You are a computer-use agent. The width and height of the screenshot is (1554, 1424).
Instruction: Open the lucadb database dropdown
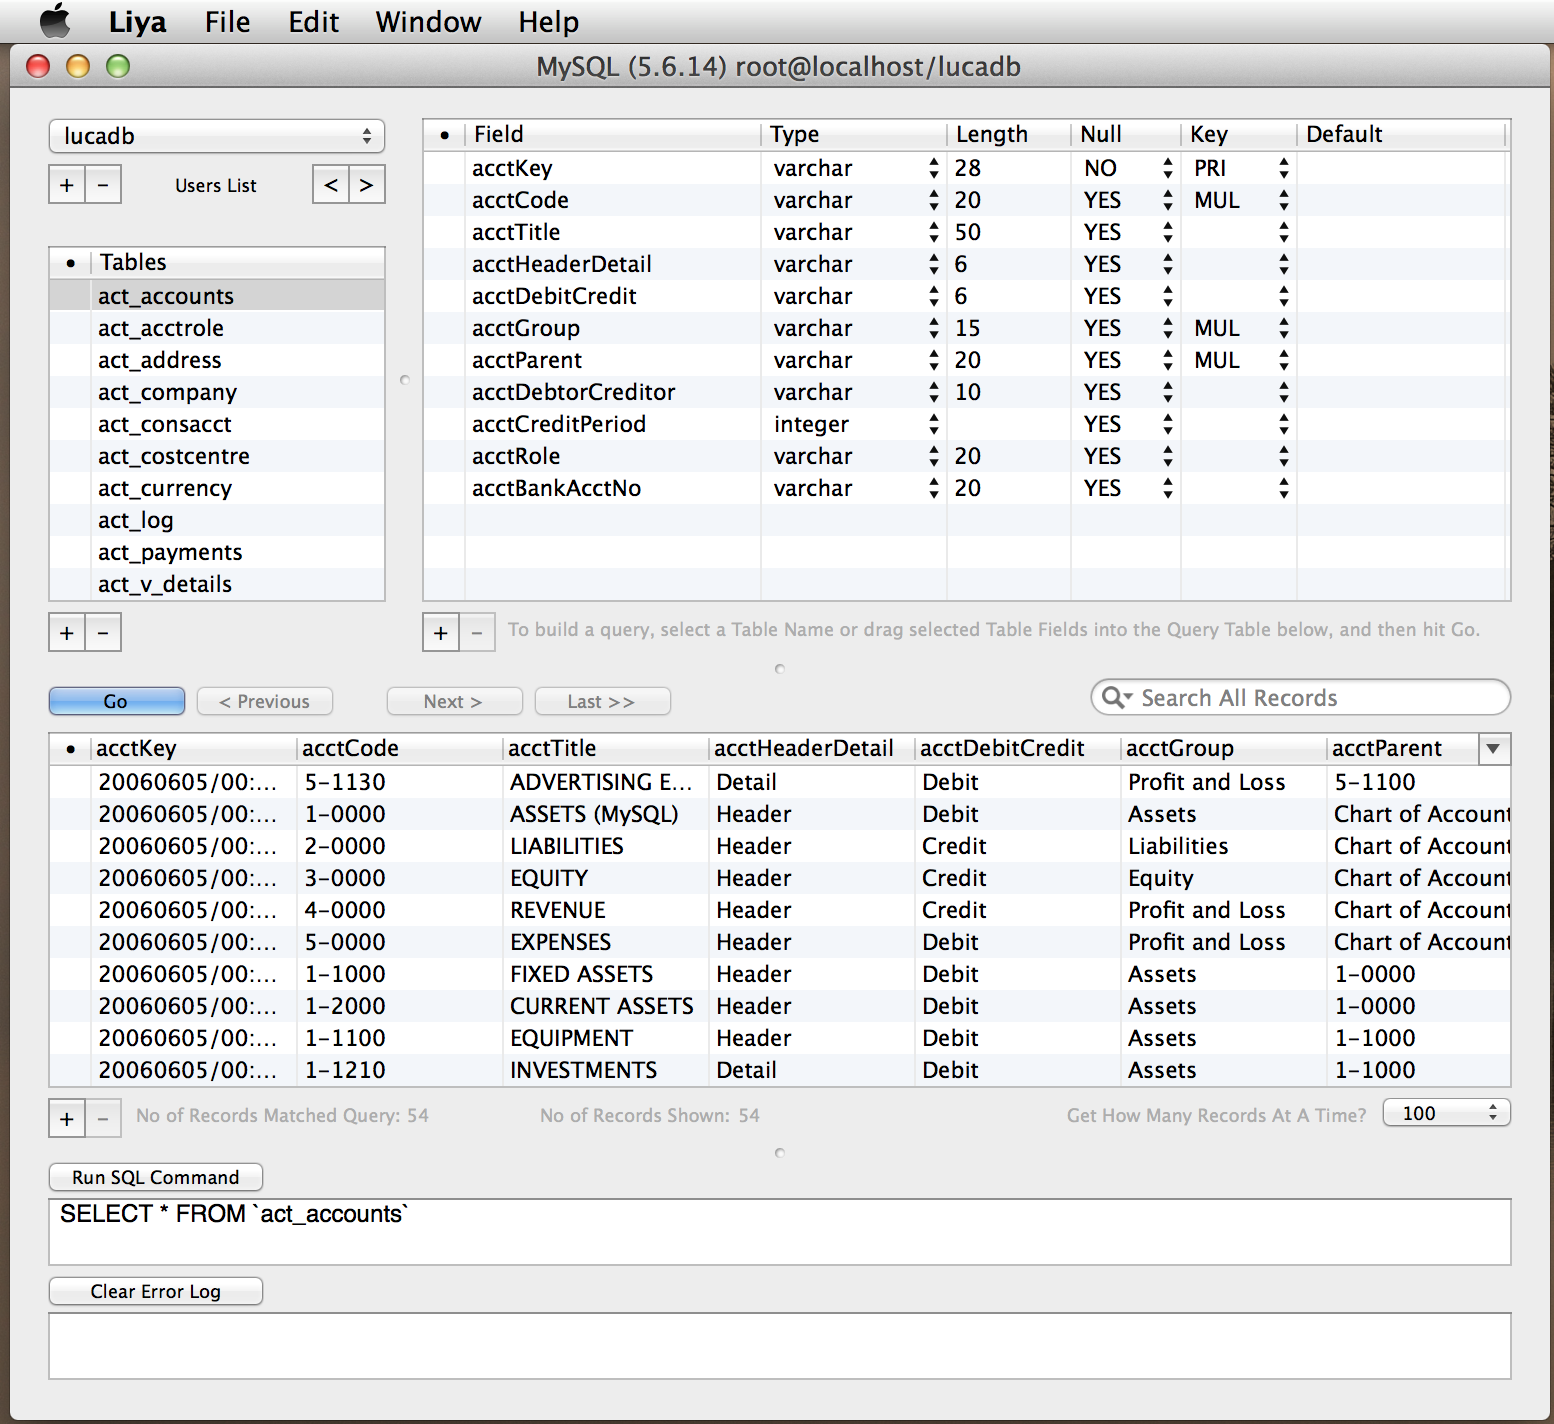(216, 136)
